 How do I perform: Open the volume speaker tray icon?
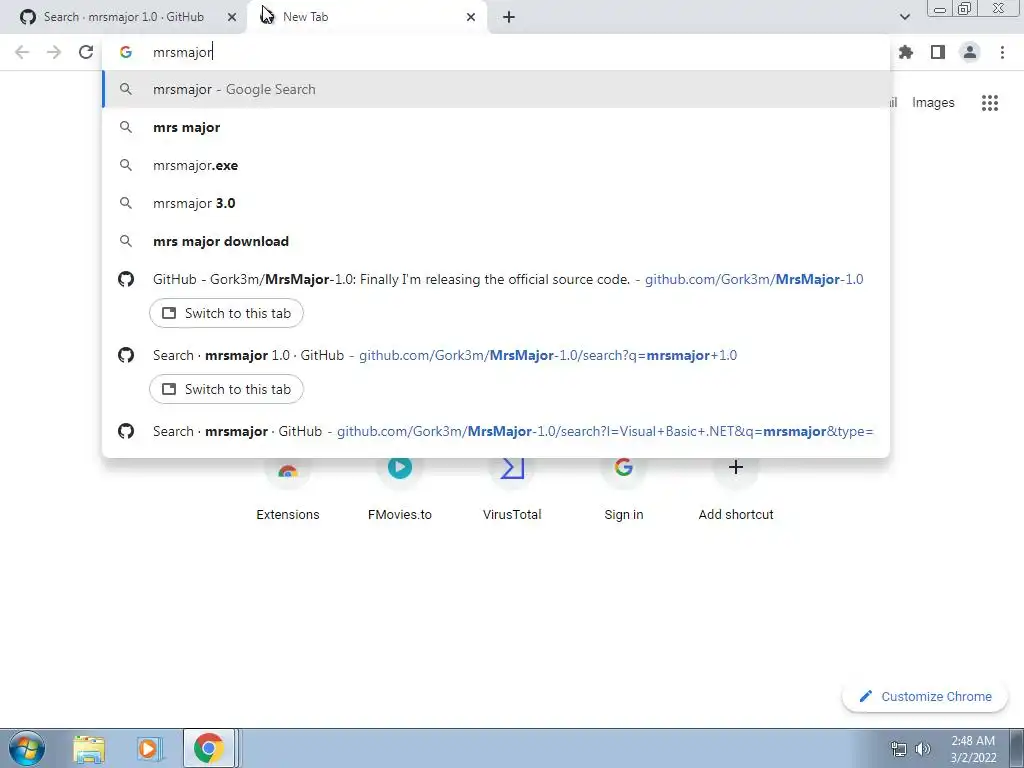click(922, 749)
